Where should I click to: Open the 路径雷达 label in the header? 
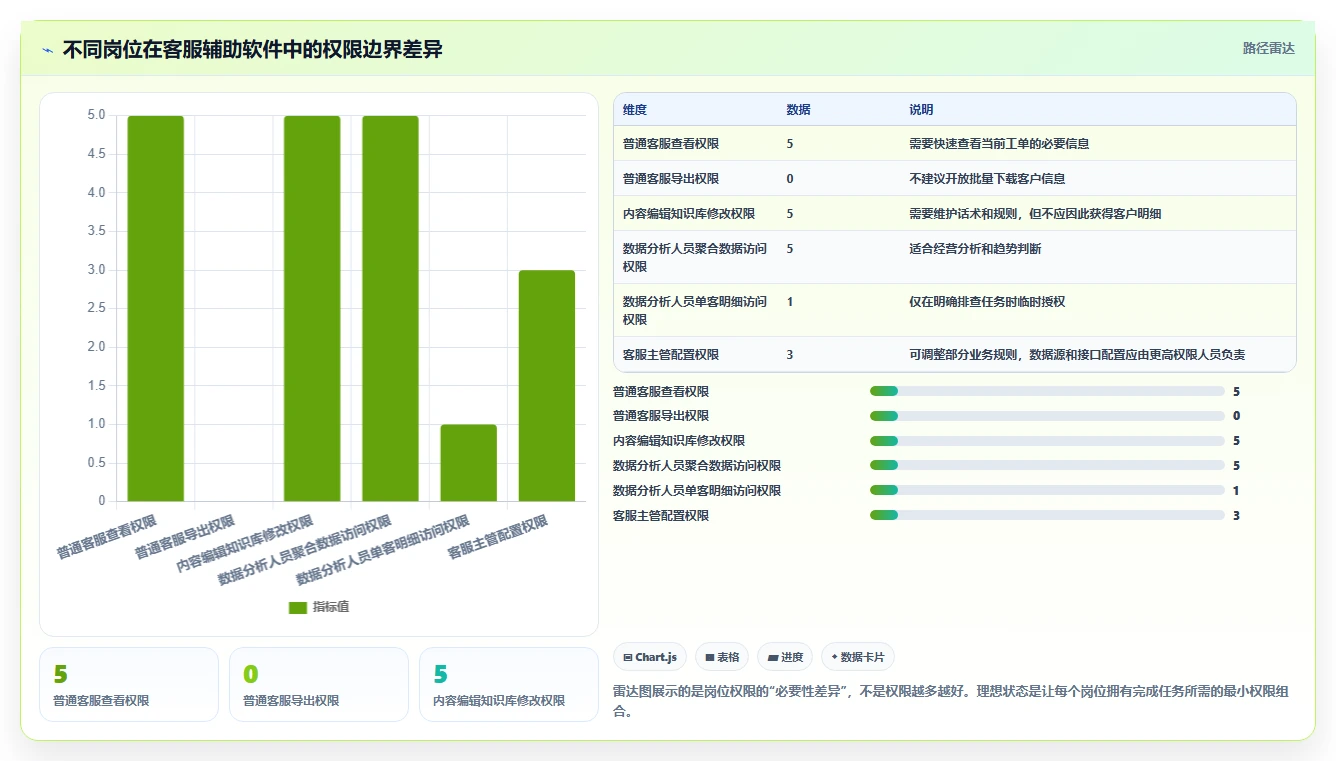click(x=1268, y=48)
